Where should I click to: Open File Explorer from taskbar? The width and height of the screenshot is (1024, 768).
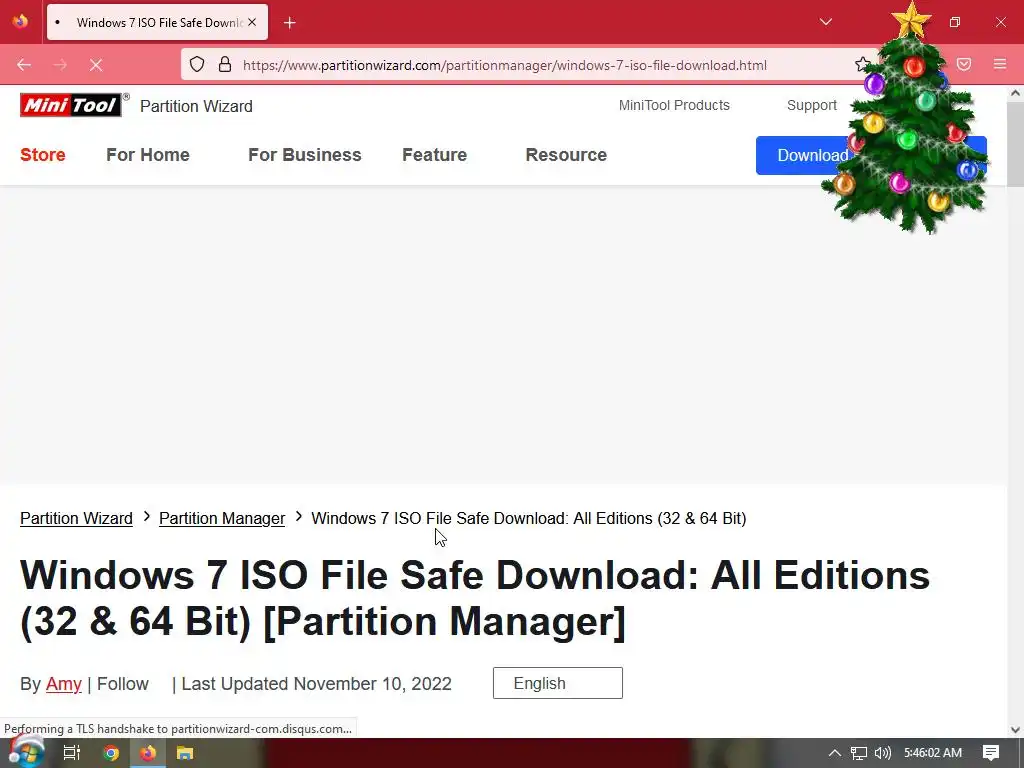pyautogui.click(x=185, y=753)
